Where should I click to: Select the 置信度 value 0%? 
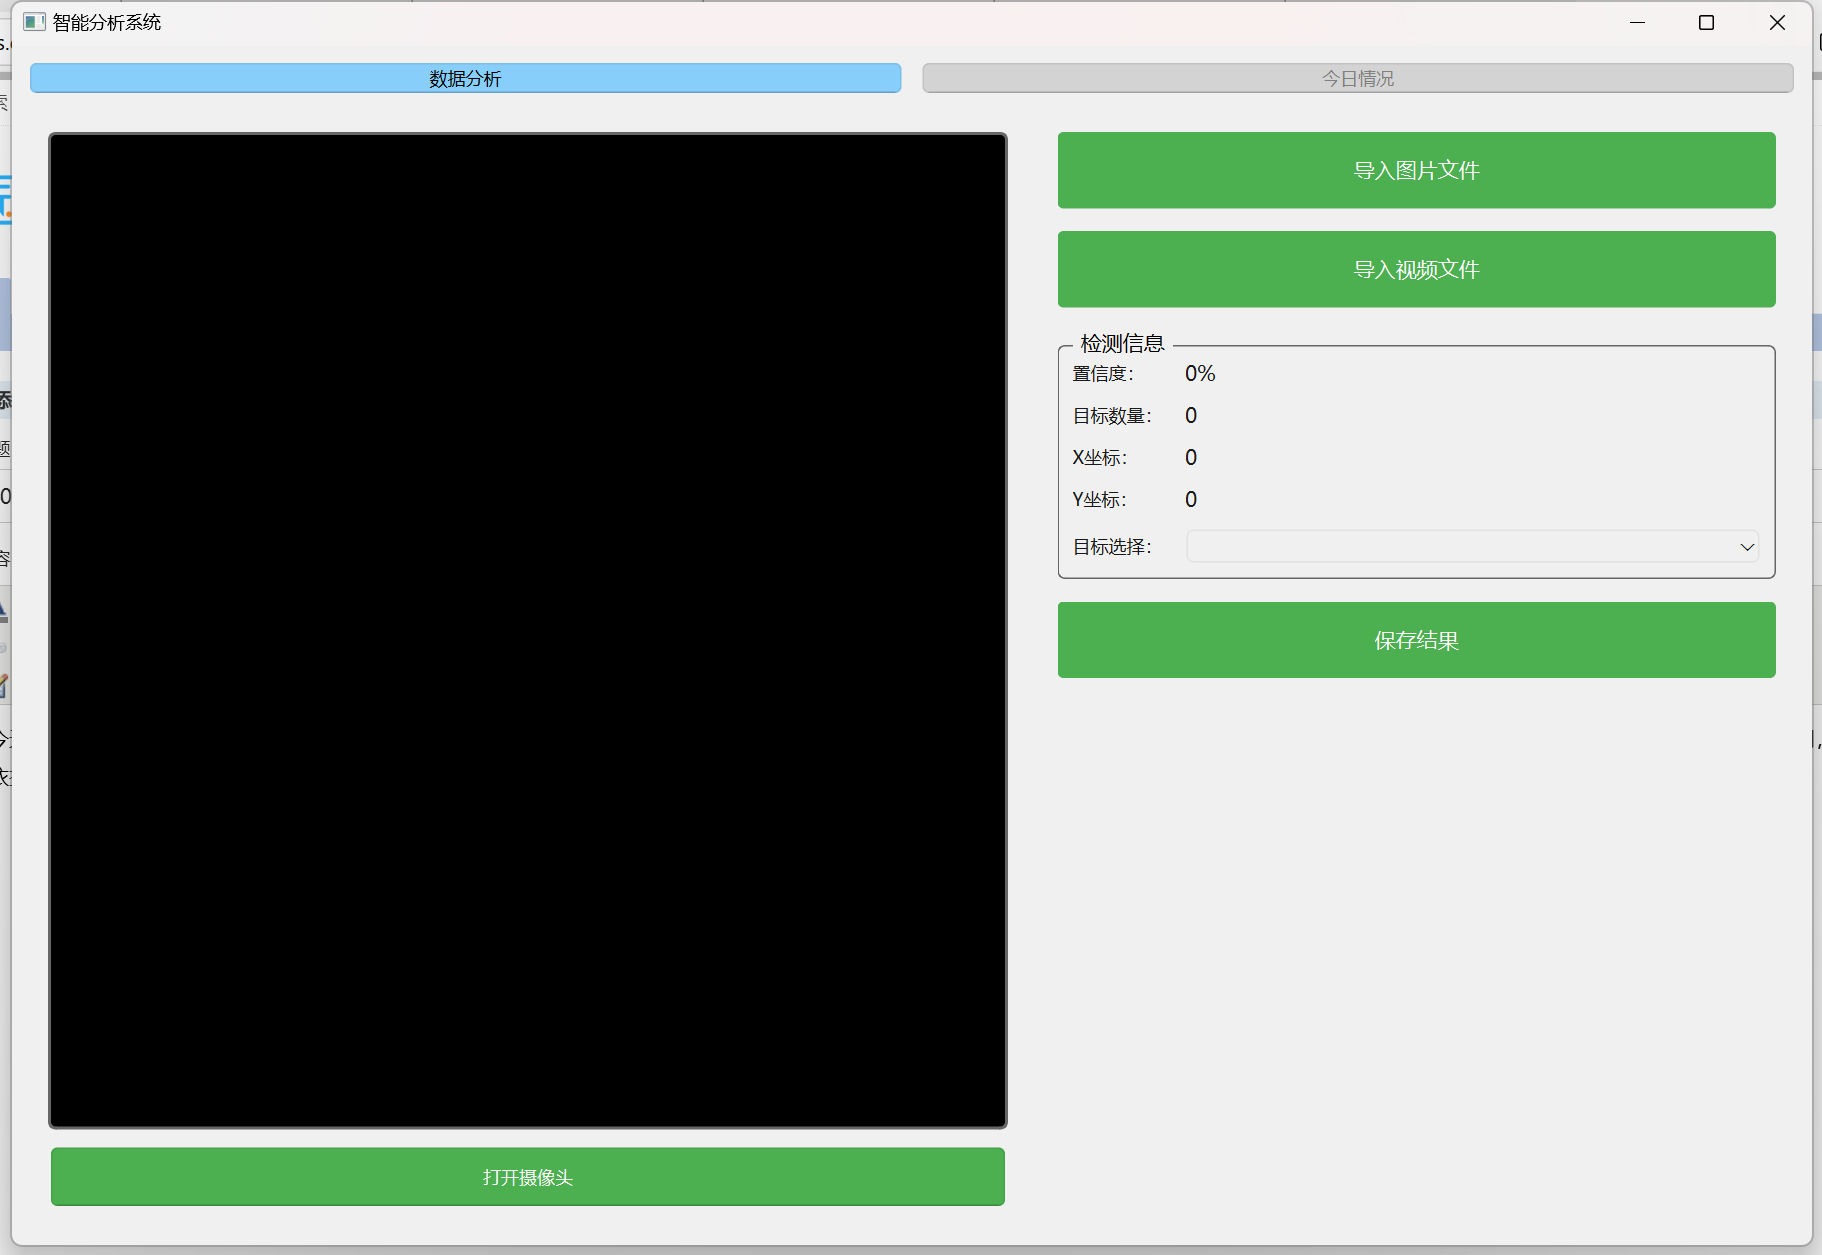point(1200,374)
